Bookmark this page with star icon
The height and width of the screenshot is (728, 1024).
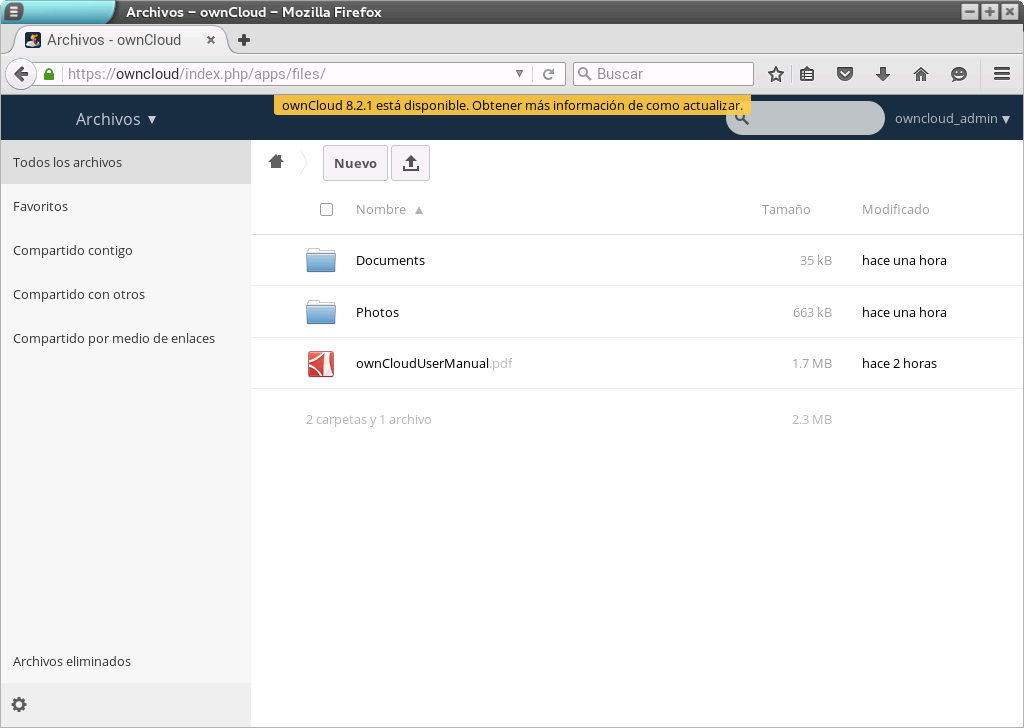[x=775, y=74]
